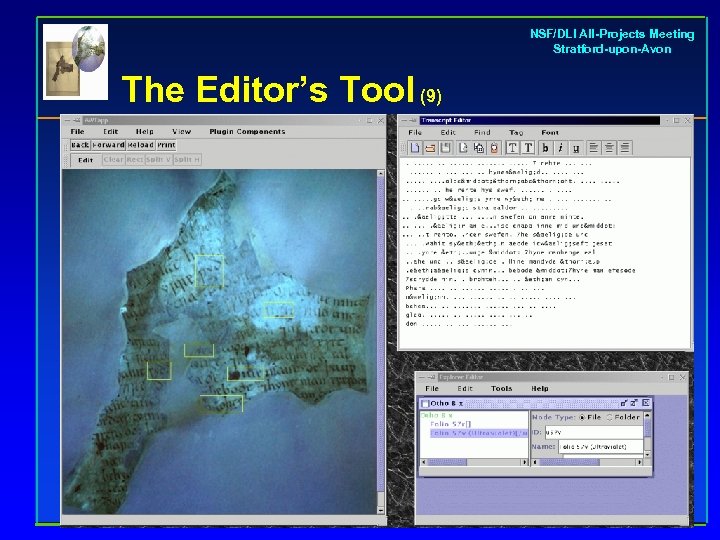Viewport: 720px width, 540px height.
Task: Click the ID input field
Action: pos(594,433)
